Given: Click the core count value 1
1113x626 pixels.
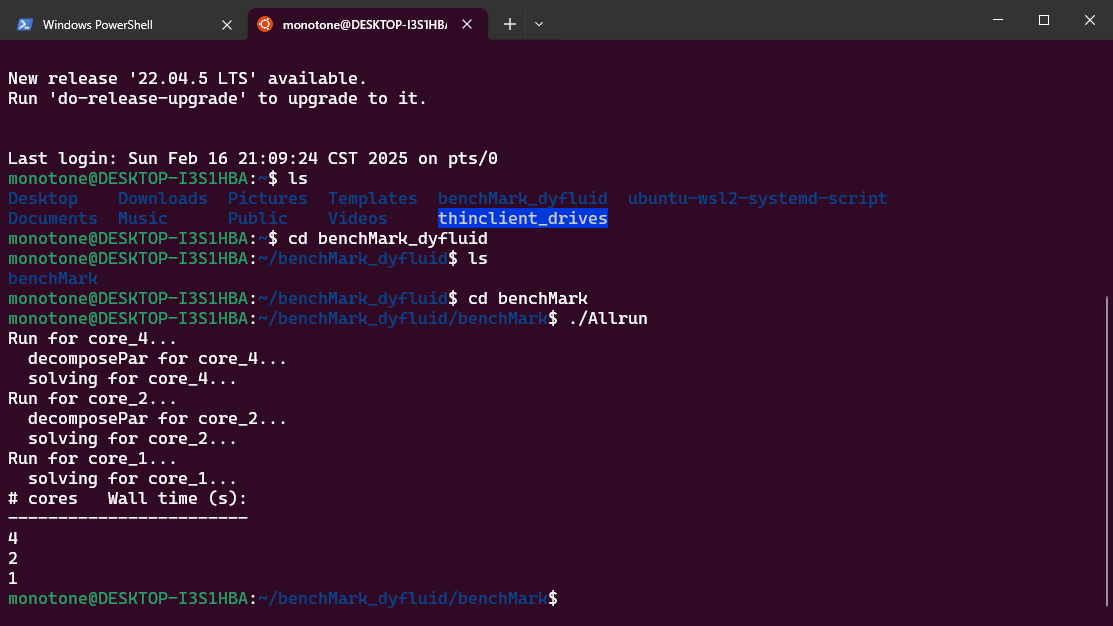Looking at the screenshot, I should click(13, 578).
